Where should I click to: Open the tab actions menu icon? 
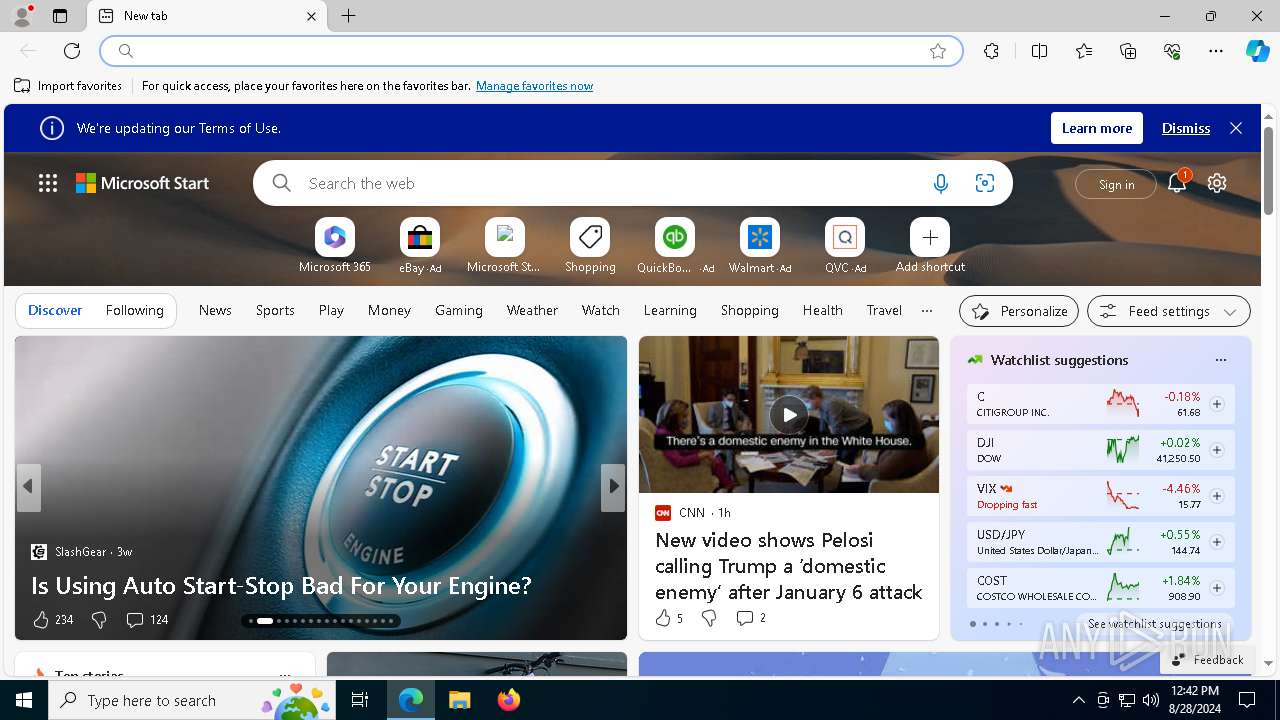point(60,16)
